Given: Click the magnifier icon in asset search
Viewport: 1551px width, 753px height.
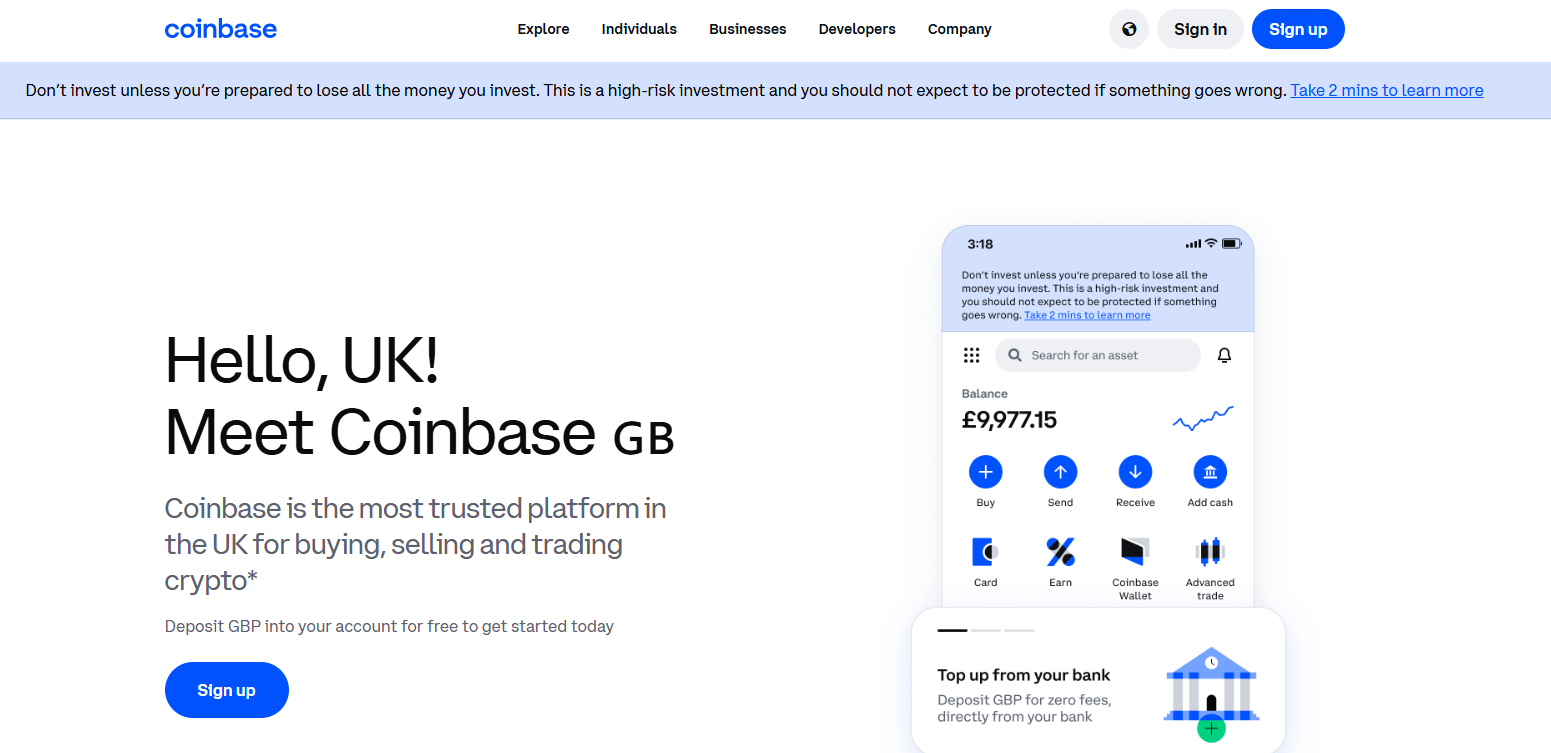Looking at the screenshot, I should click(x=1014, y=355).
